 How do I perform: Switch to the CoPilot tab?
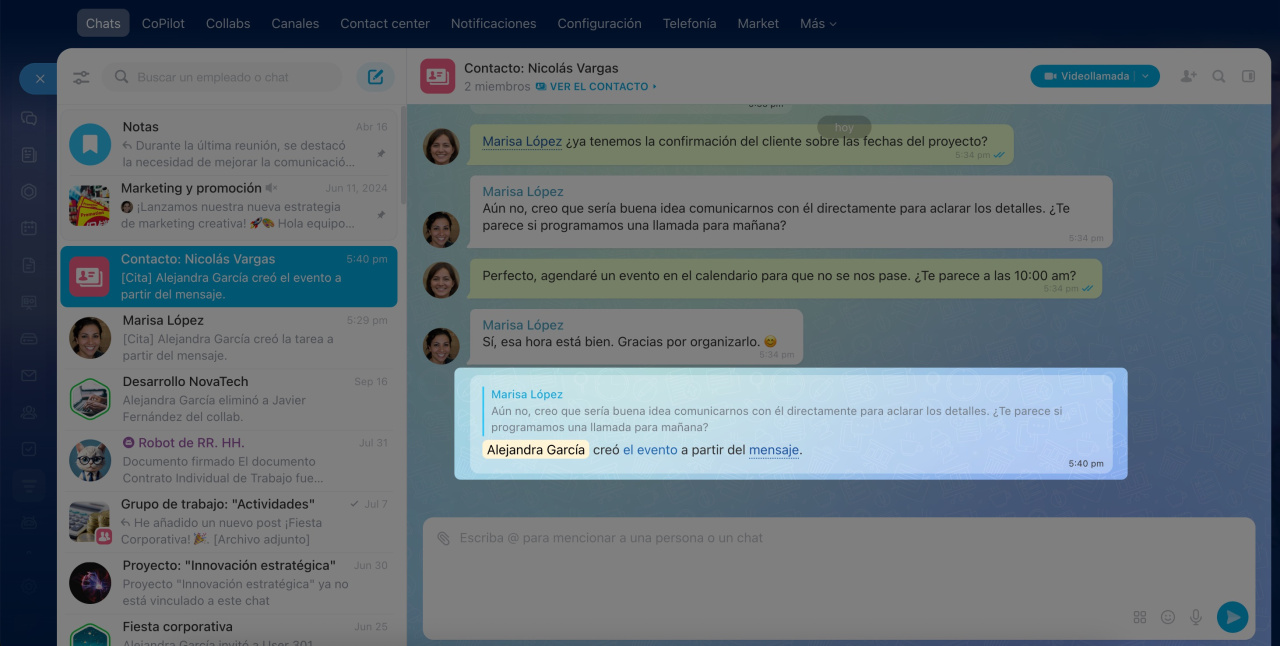tap(163, 23)
